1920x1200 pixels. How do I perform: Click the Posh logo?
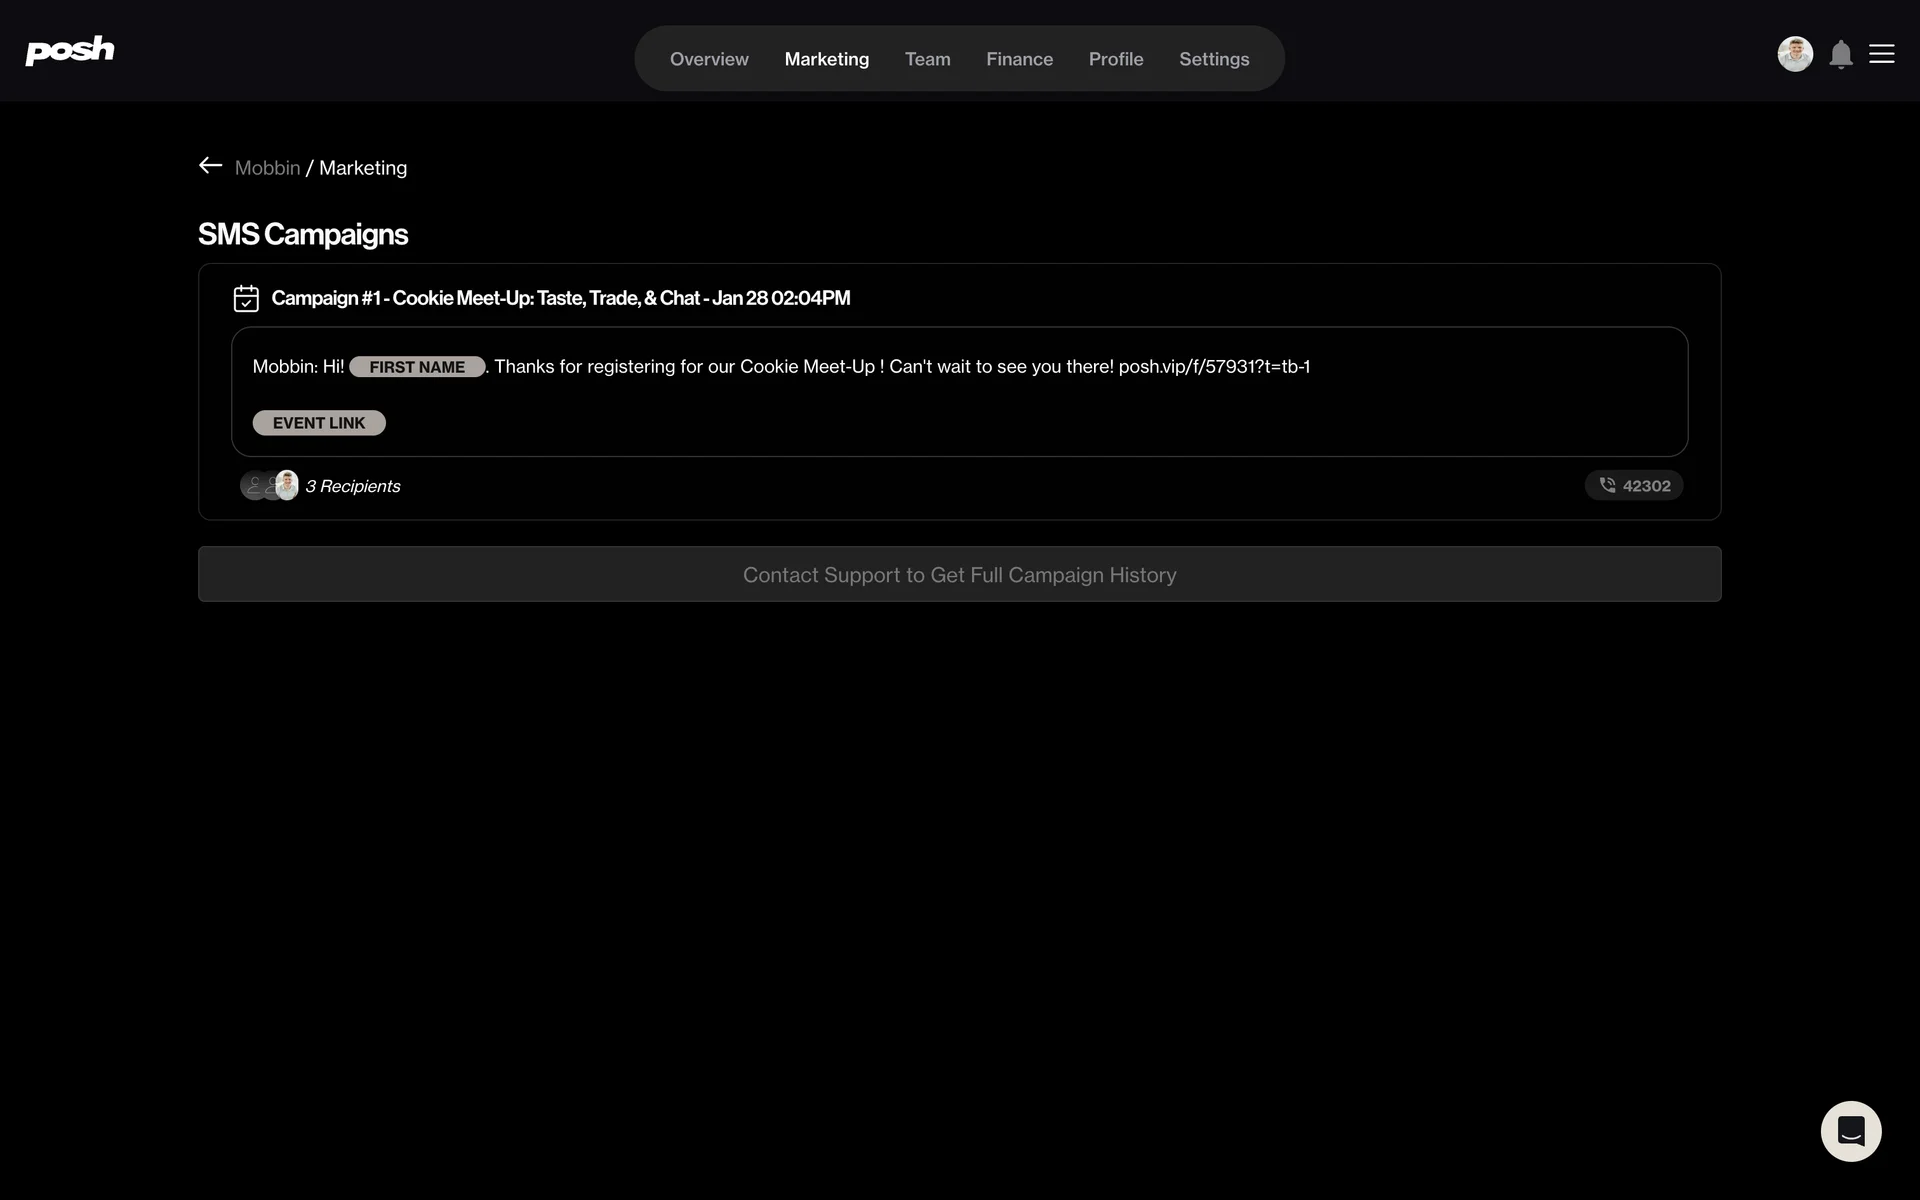[x=70, y=50]
